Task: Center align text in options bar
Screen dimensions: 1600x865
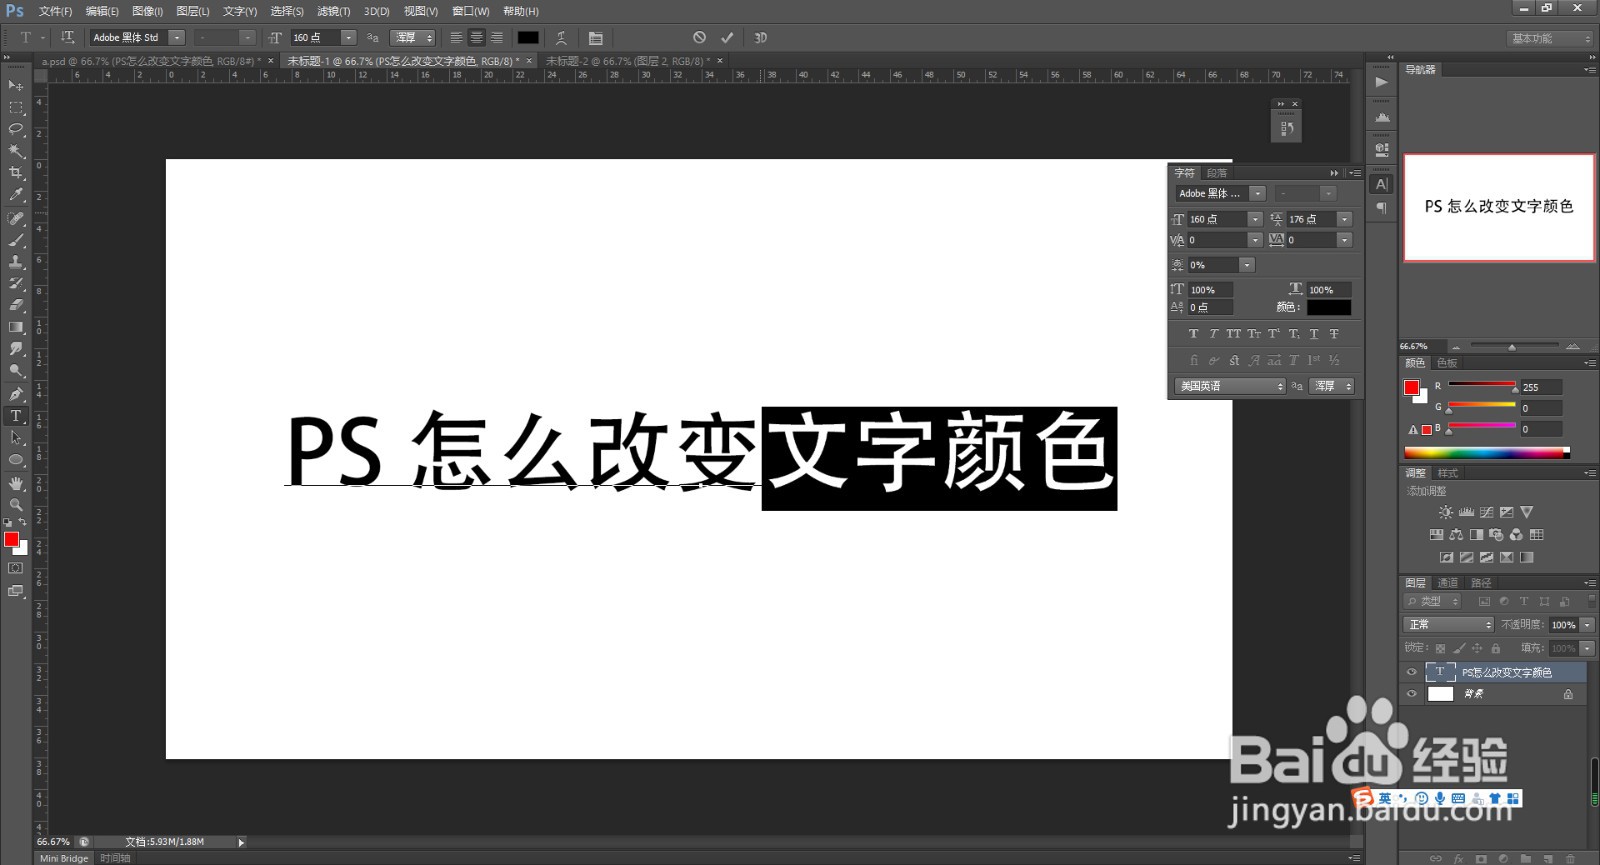Action: pos(476,38)
